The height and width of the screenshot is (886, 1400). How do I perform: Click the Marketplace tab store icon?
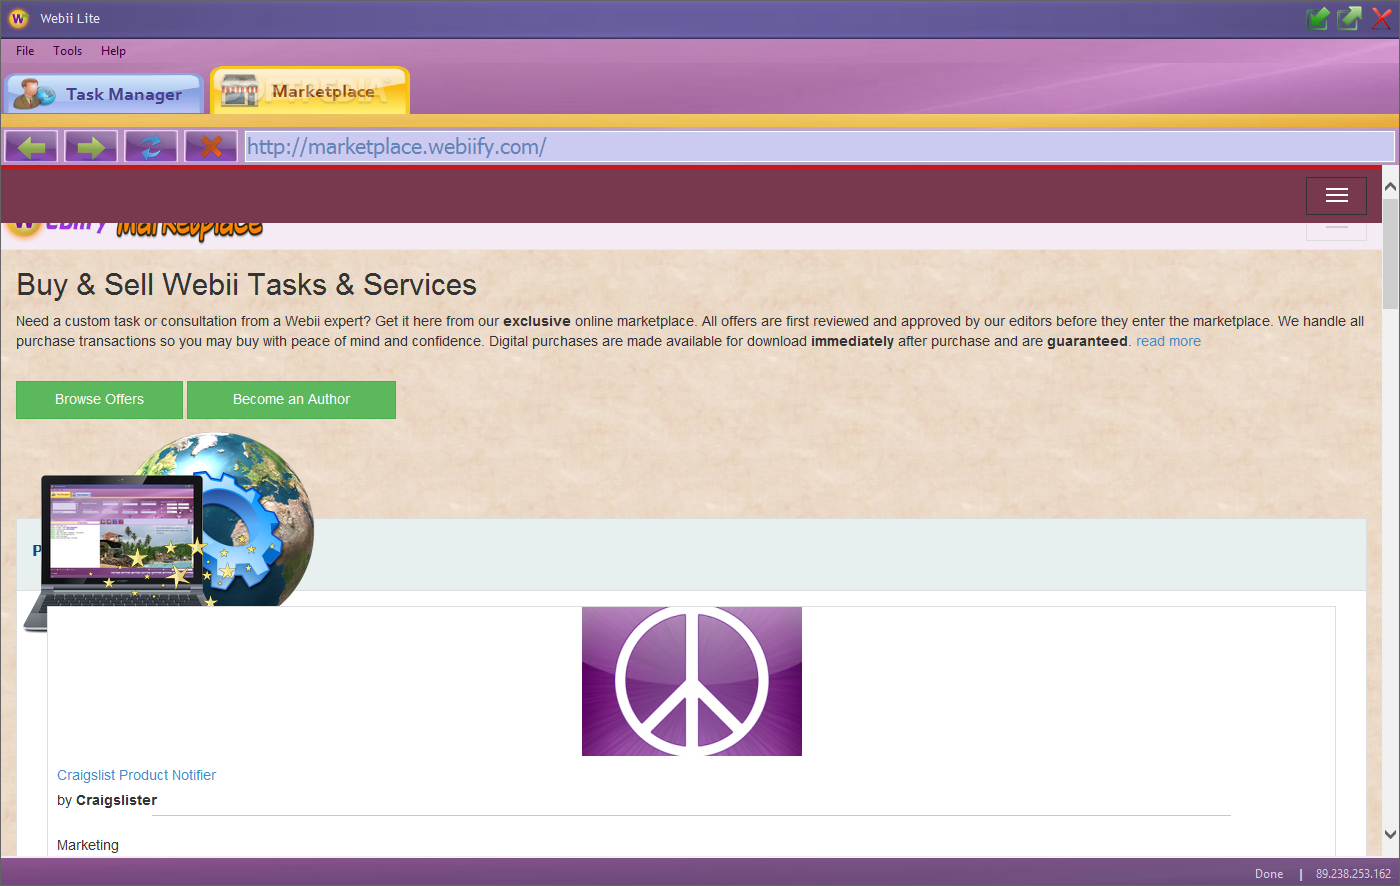click(x=239, y=92)
